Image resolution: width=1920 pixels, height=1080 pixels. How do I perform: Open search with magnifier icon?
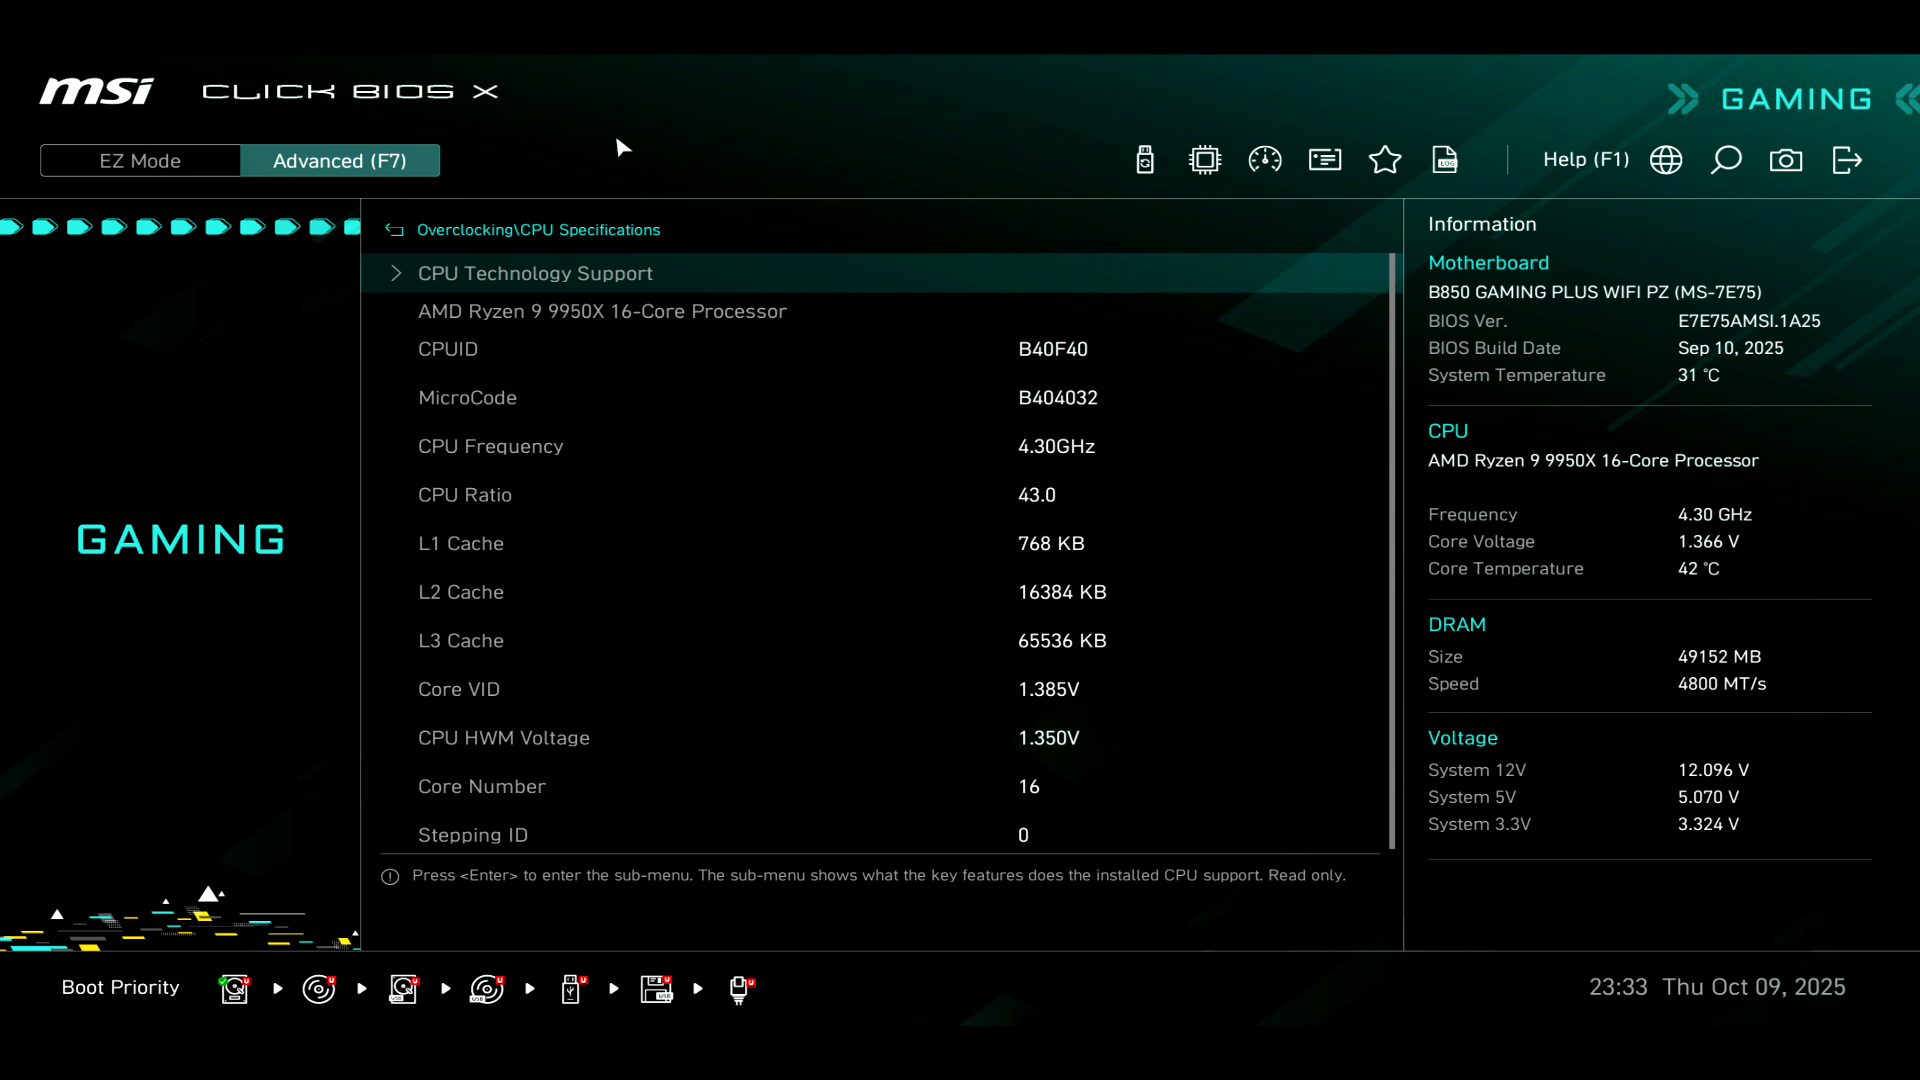[1726, 160]
